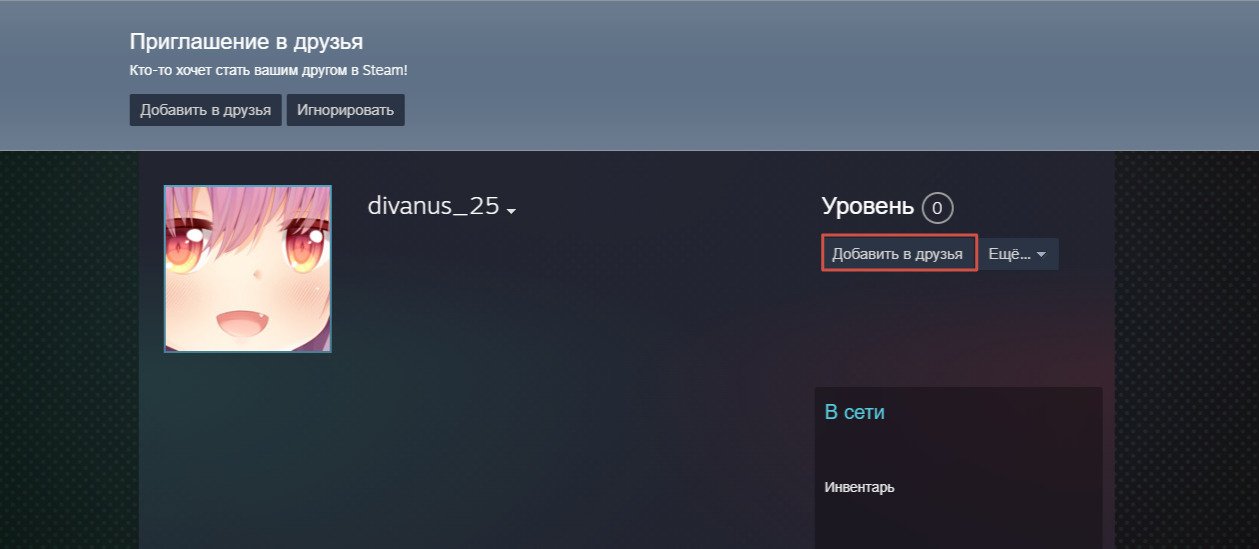1259x549 pixels.
Task: Click the 'Уровень' label
Action: (867, 206)
